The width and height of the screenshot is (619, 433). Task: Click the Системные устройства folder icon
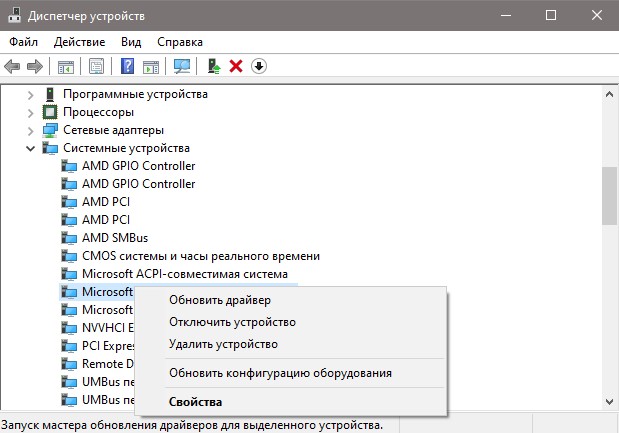(x=50, y=148)
